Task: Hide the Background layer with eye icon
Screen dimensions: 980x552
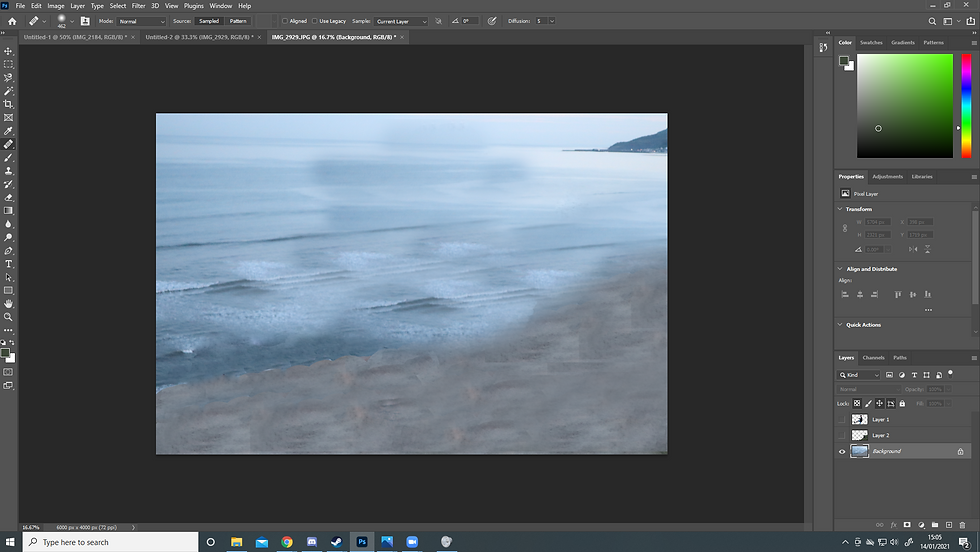Action: pyautogui.click(x=842, y=451)
